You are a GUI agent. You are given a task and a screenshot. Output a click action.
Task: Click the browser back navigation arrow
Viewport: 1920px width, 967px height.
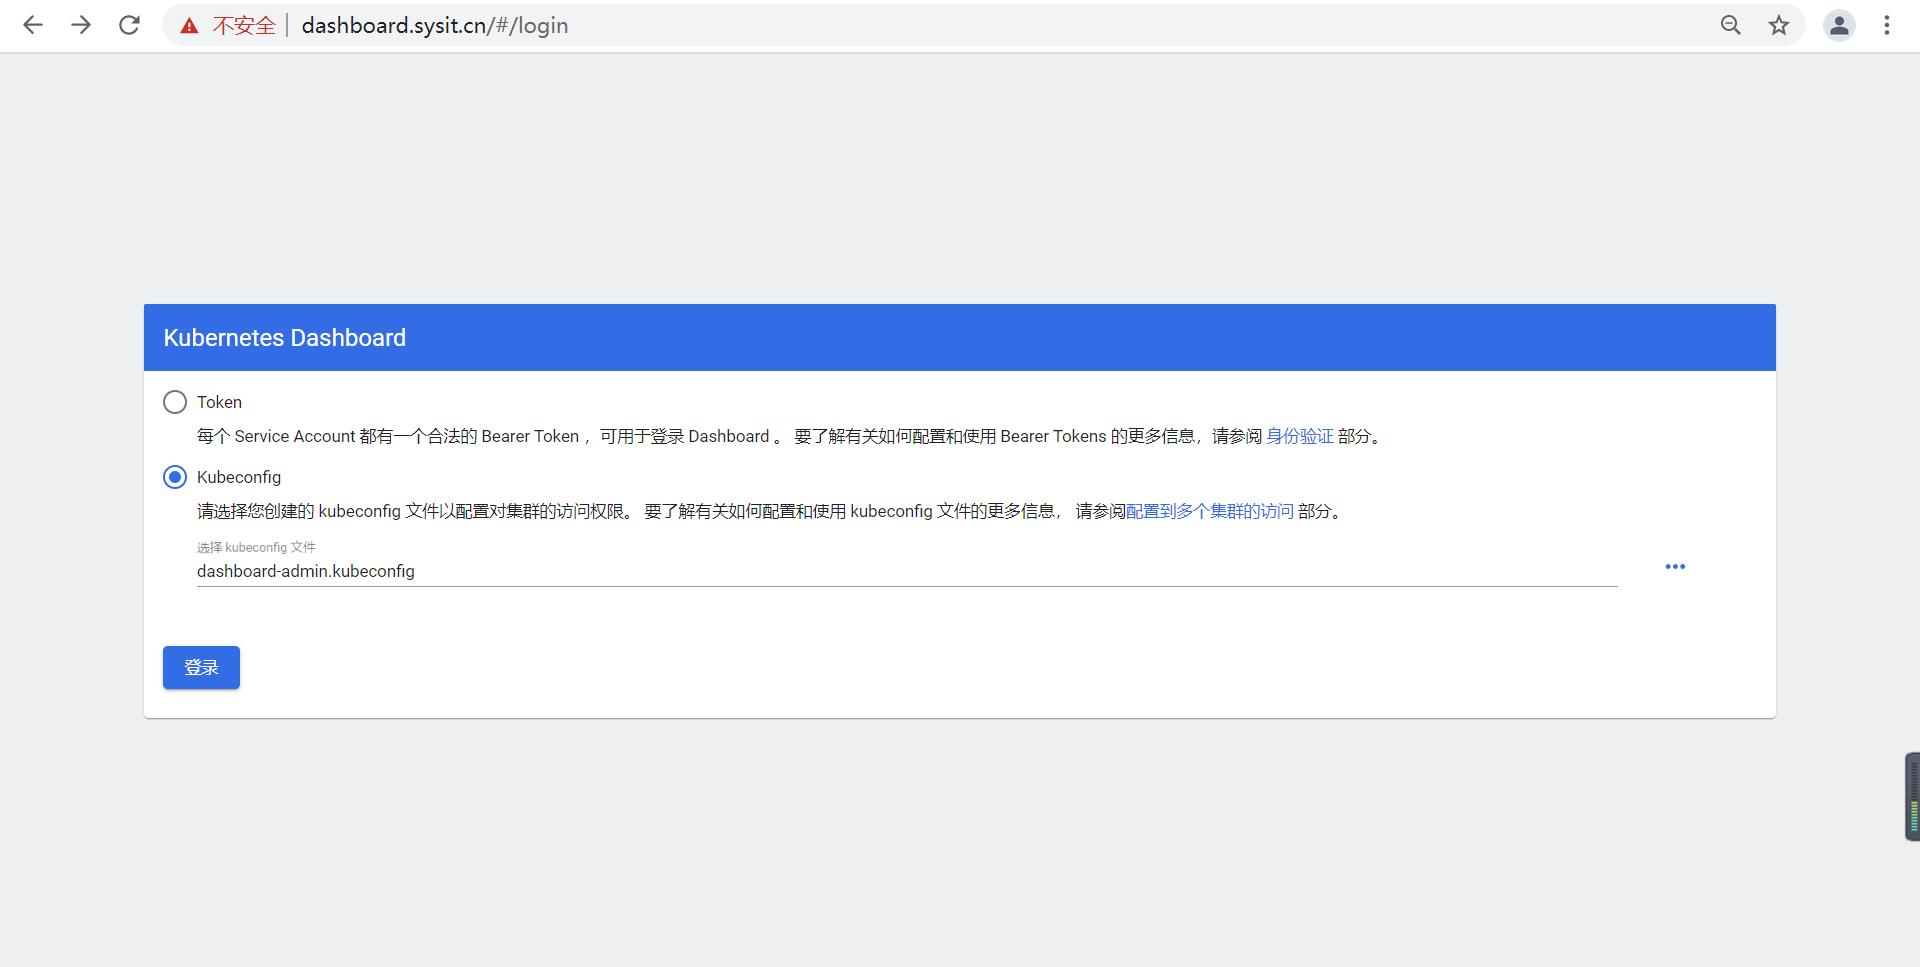tap(33, 25)
